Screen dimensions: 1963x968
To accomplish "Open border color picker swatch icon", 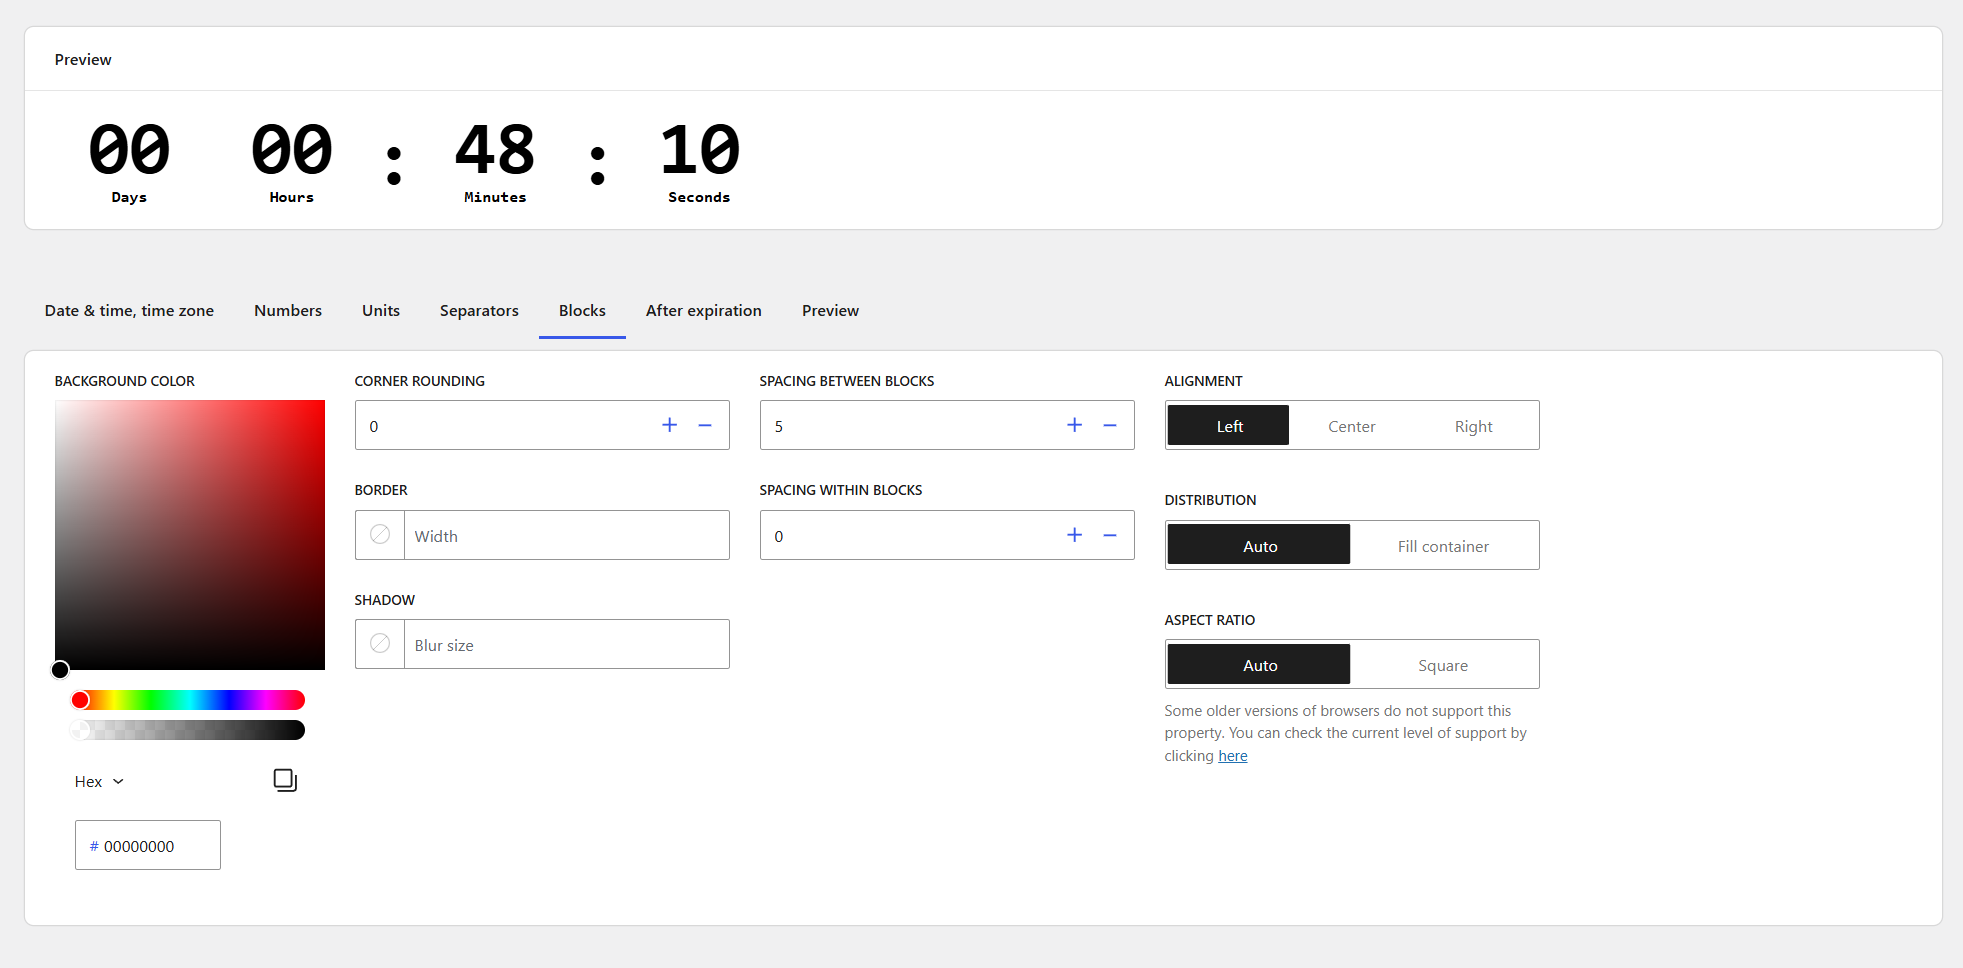I will (380, 535).
